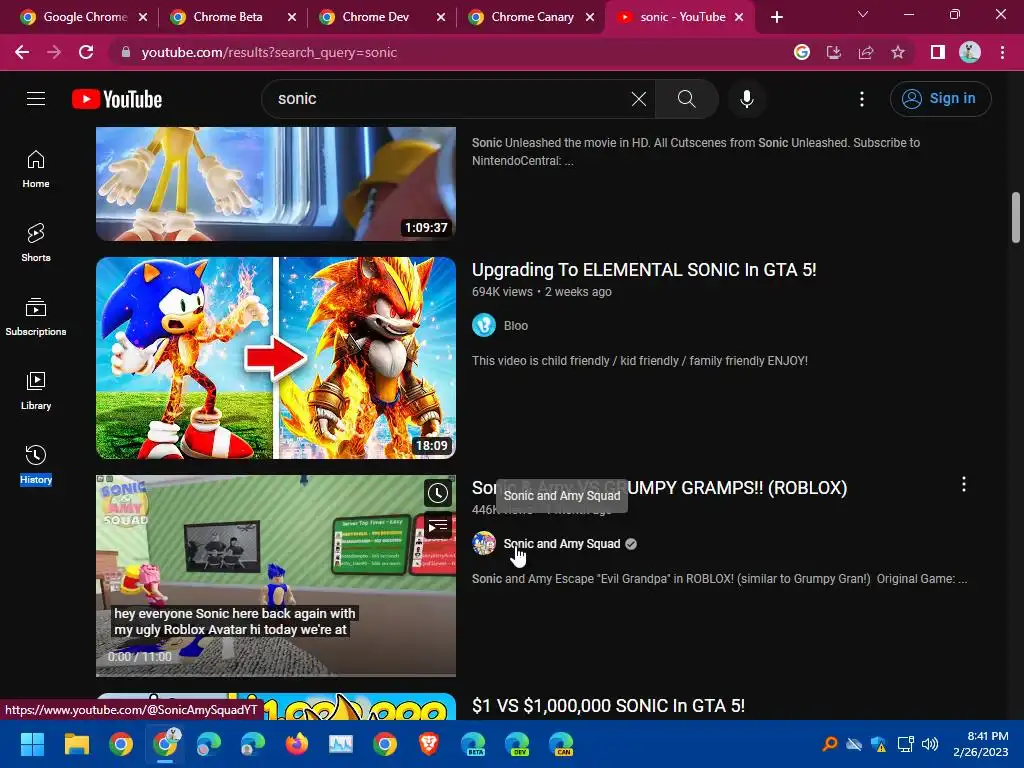Open Upgrading To ELEMENTAL SONIC video title
The width and height of the screenshot is (1024, 768).
pos(644,270)
